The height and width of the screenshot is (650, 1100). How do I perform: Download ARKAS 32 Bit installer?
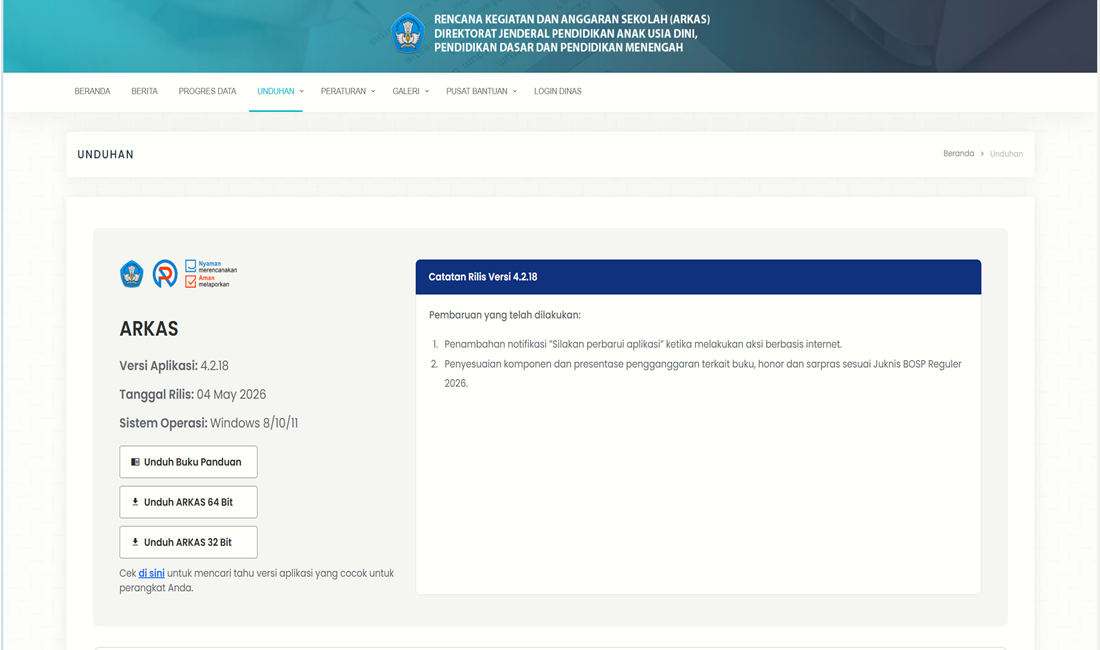[x=188, y=542]
